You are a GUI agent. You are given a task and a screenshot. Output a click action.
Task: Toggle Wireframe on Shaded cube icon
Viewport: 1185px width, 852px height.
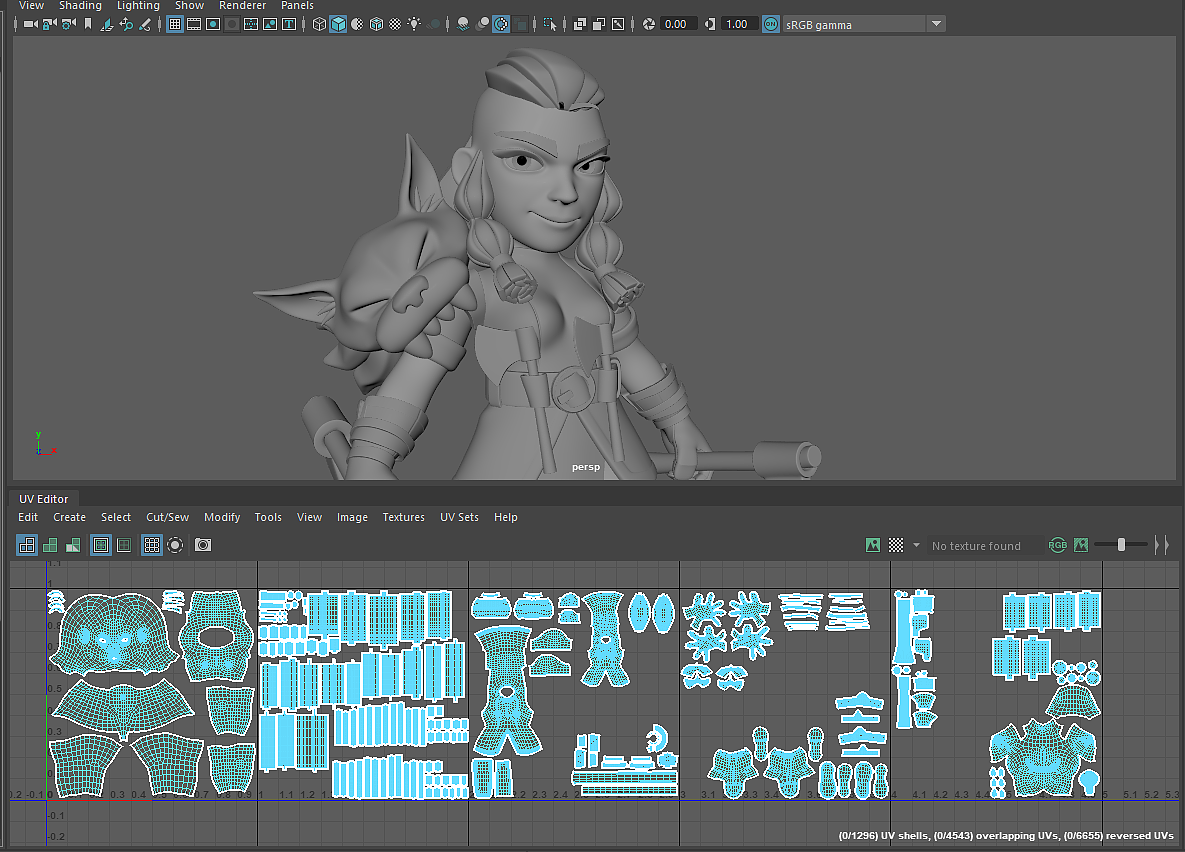click(x=376, y=24)
